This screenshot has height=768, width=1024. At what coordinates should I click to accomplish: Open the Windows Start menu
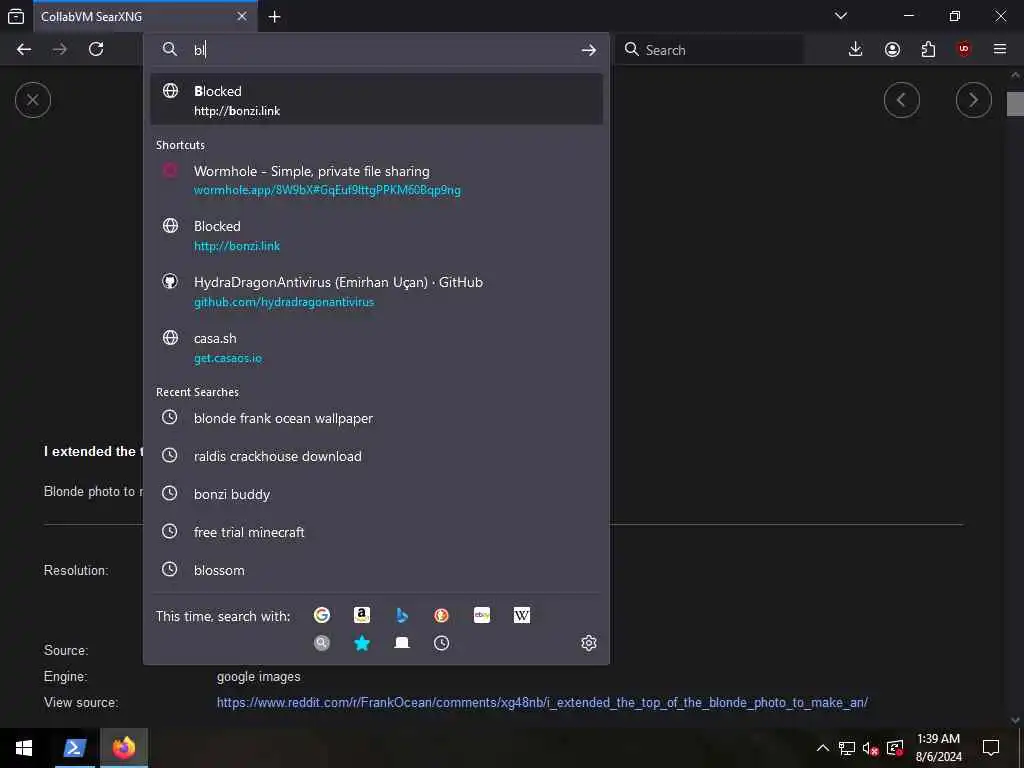coord(24,748)
